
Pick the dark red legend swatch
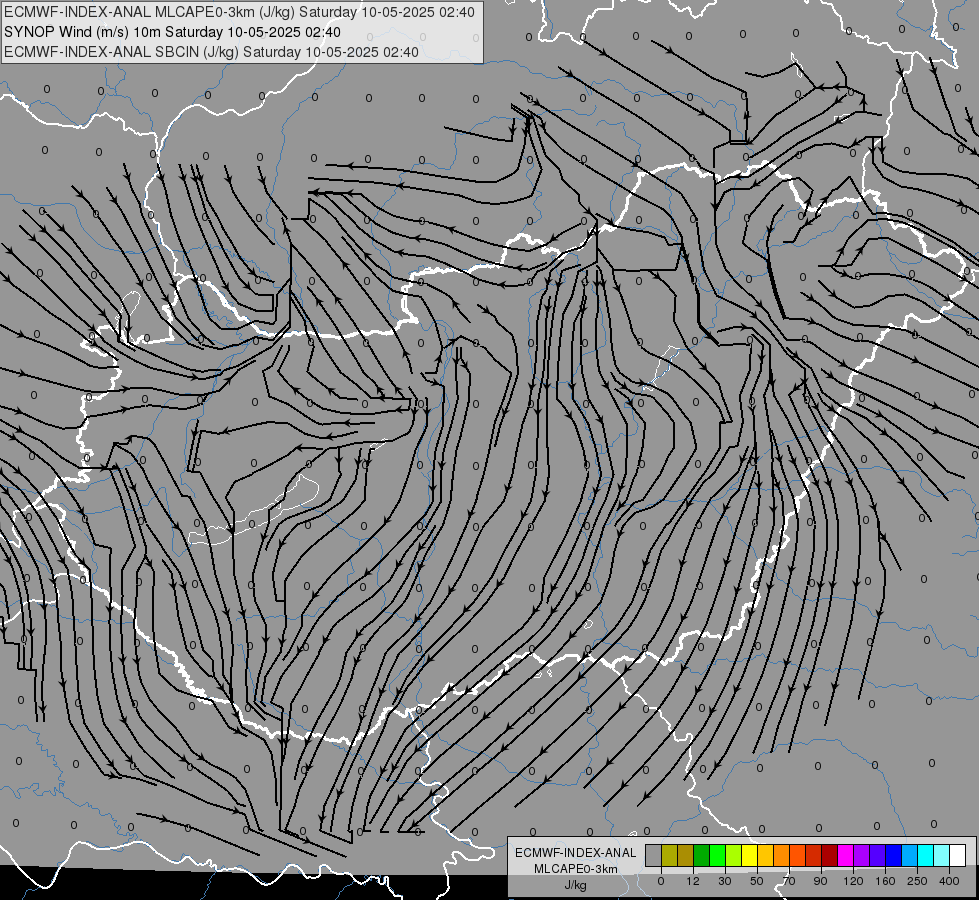click(x=830, y=855)
